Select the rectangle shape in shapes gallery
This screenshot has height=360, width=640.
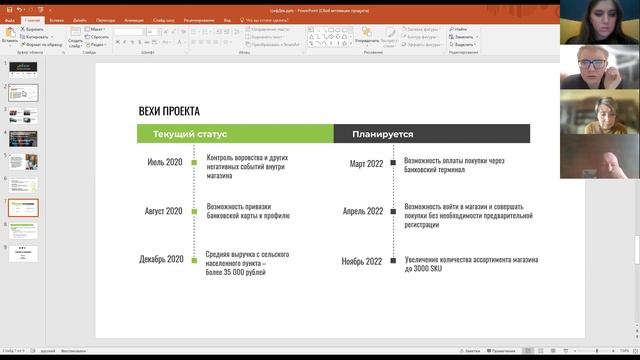click(x=331, y=30)
